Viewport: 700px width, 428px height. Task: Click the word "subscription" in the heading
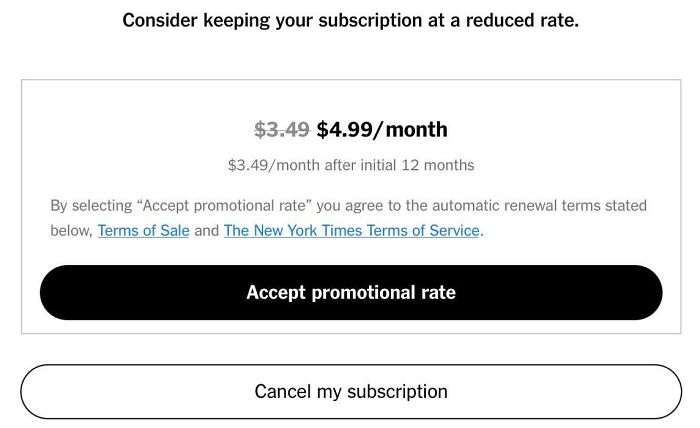click(370, 21)
